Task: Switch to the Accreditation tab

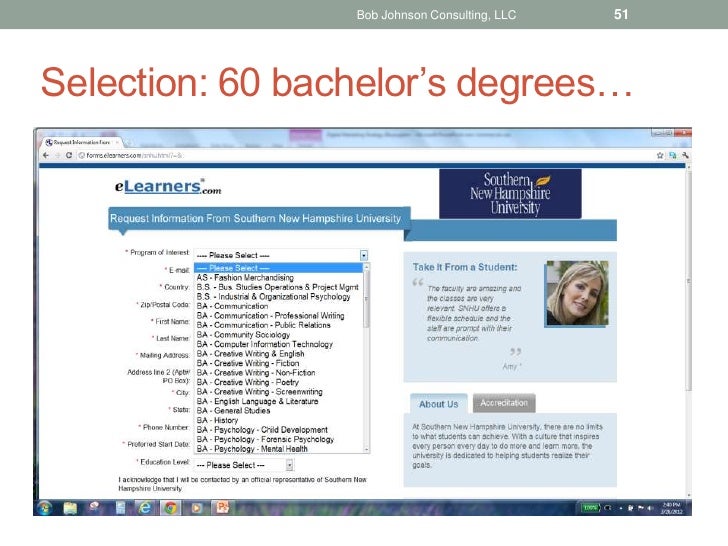Action: (504, 403)
